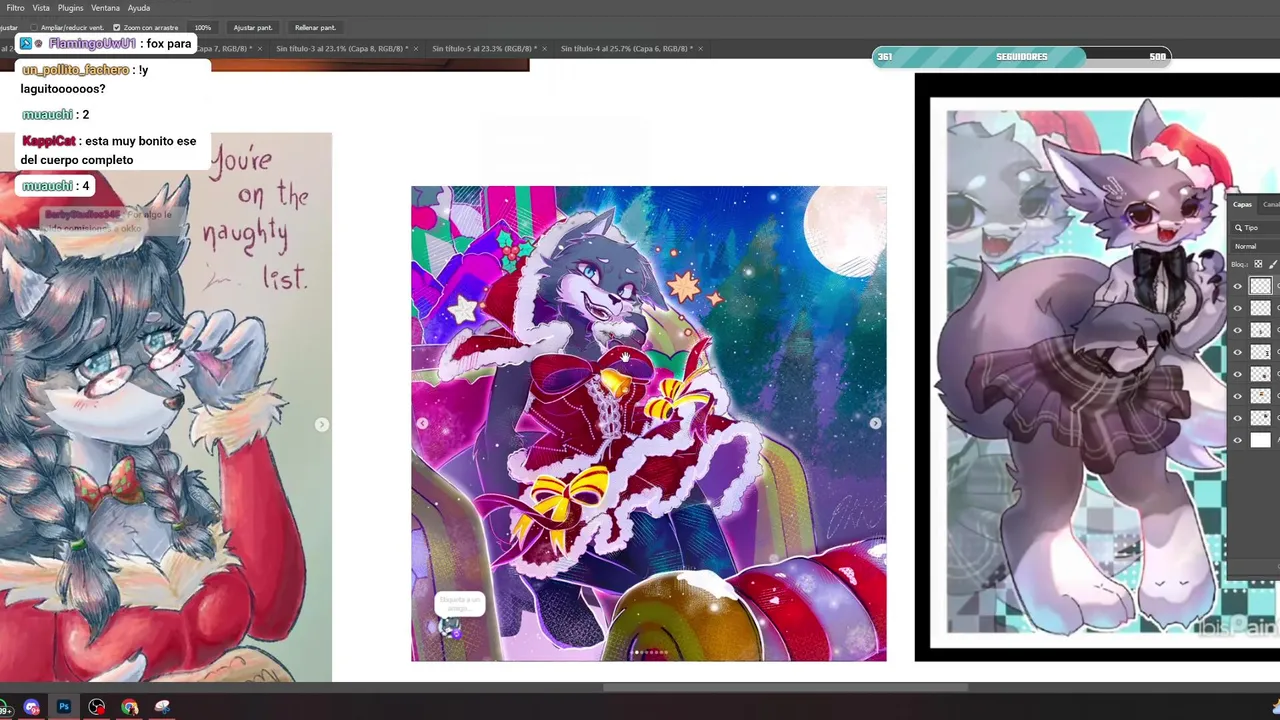The image size is (1280, 720).
Task: Open the Snipping Tool taskbar icon
Action: point(163,707)
